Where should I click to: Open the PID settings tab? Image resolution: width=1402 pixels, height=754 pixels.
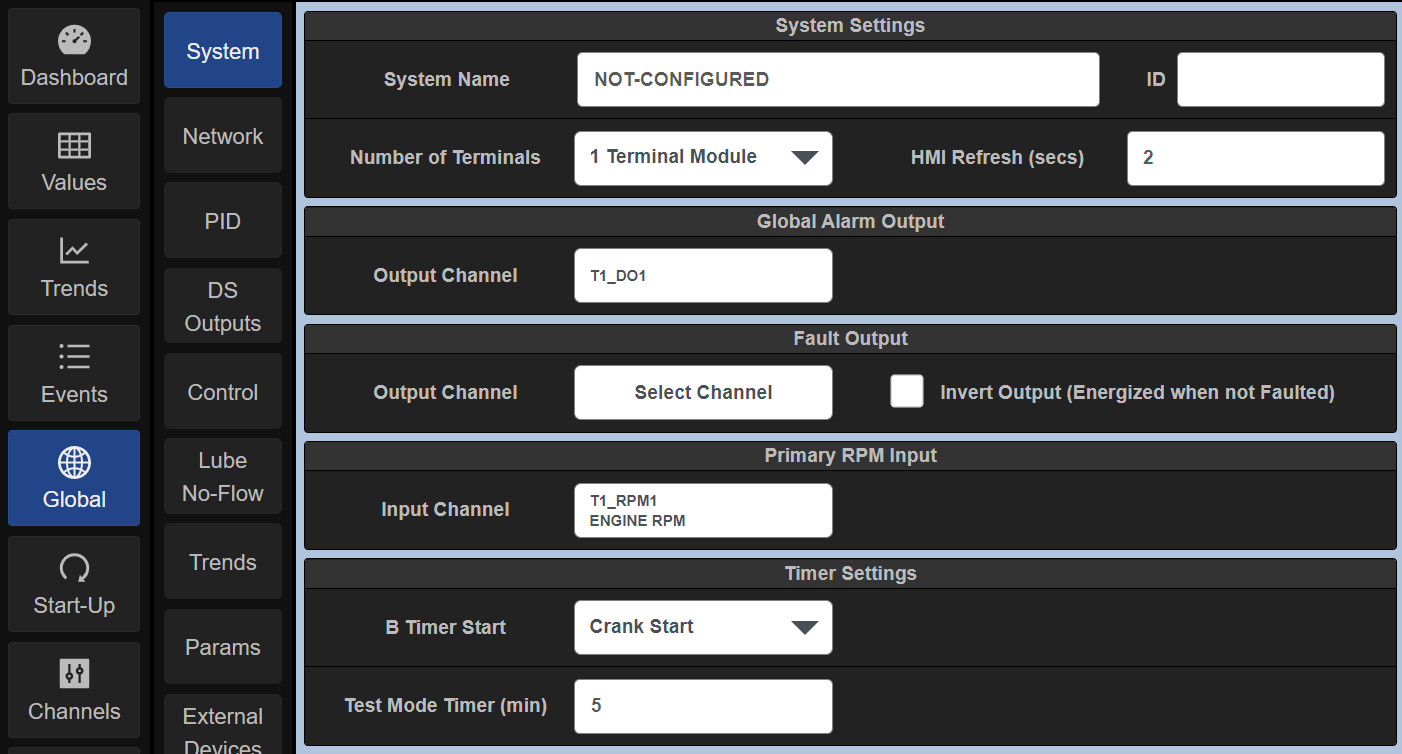pos(222,221)
